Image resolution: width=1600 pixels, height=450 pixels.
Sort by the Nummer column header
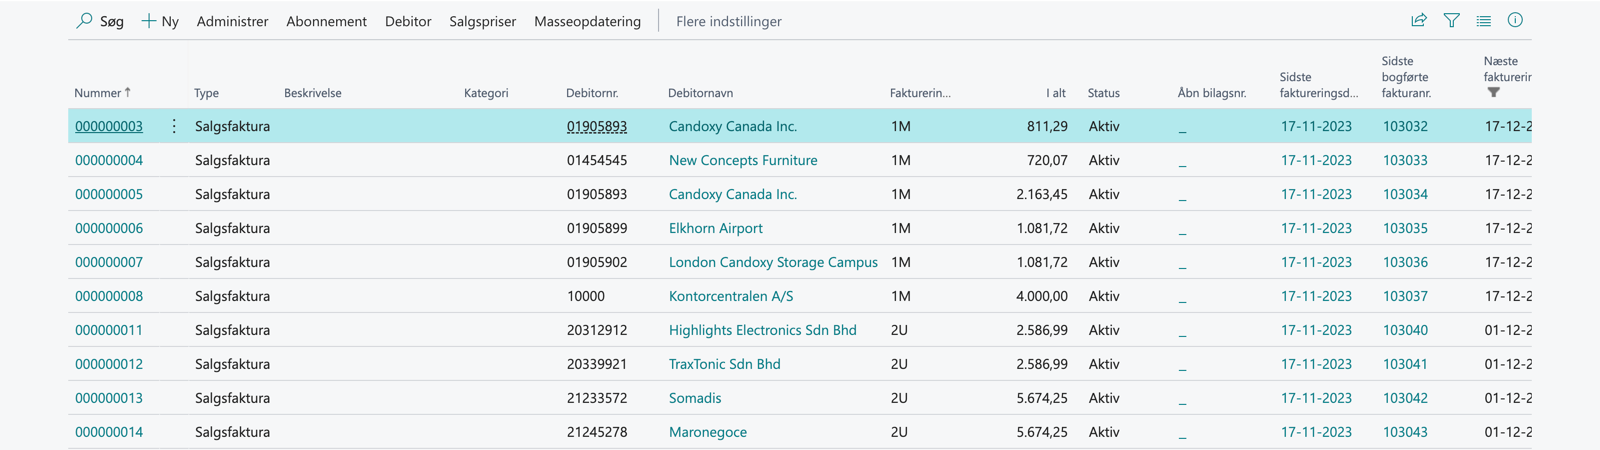(98, 93)
